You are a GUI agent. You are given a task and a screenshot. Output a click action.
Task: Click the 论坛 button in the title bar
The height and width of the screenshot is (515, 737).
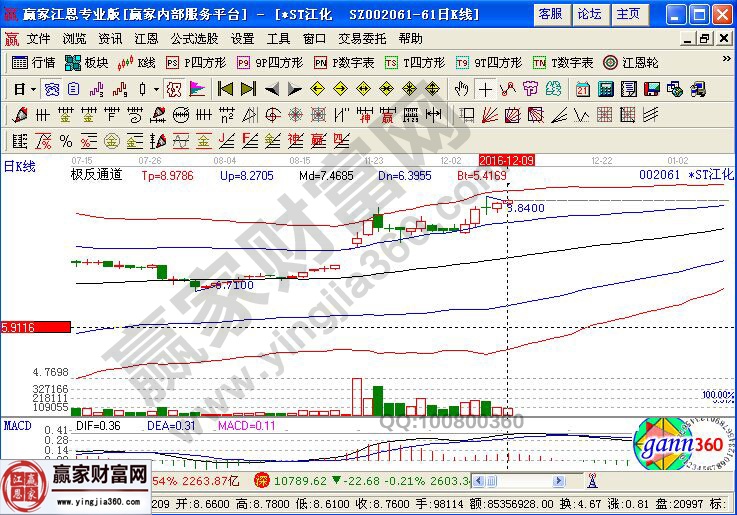[590, 14]
